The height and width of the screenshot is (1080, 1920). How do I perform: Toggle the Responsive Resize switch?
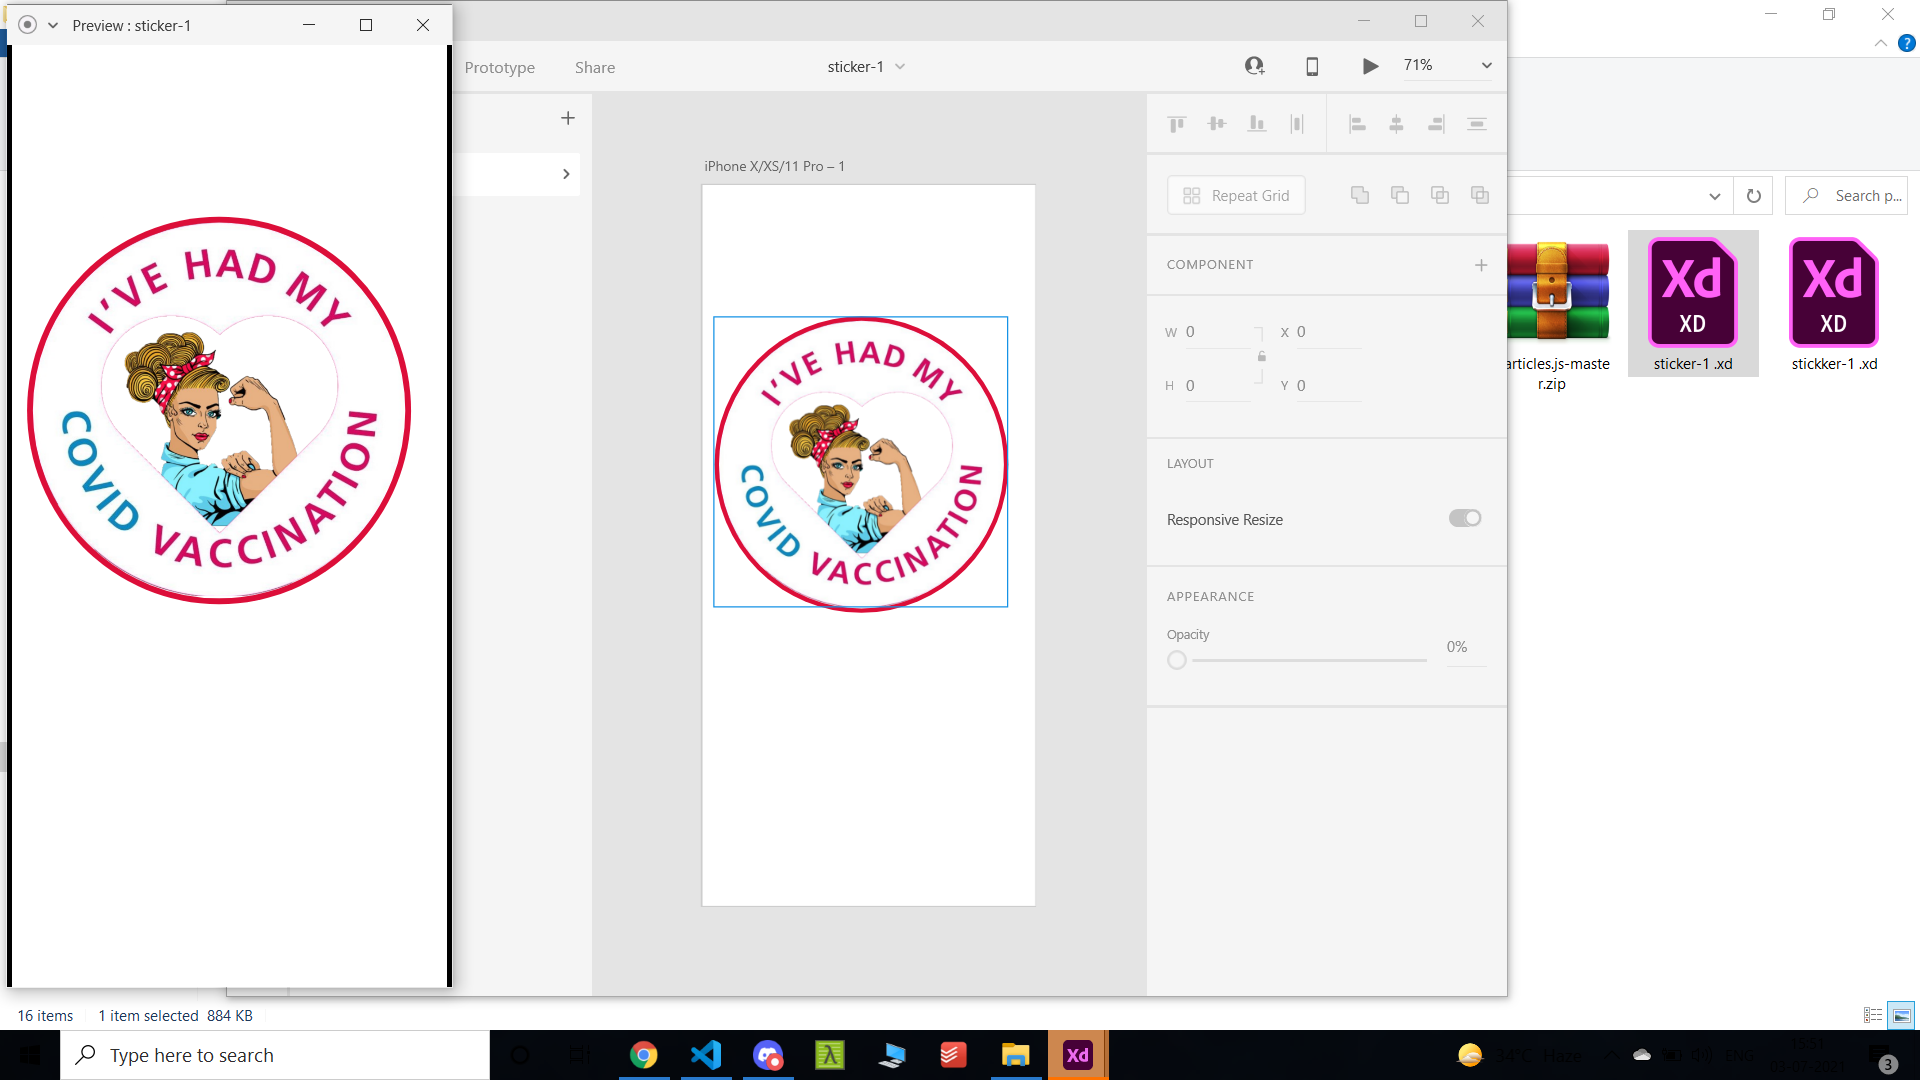point(1465,518)
